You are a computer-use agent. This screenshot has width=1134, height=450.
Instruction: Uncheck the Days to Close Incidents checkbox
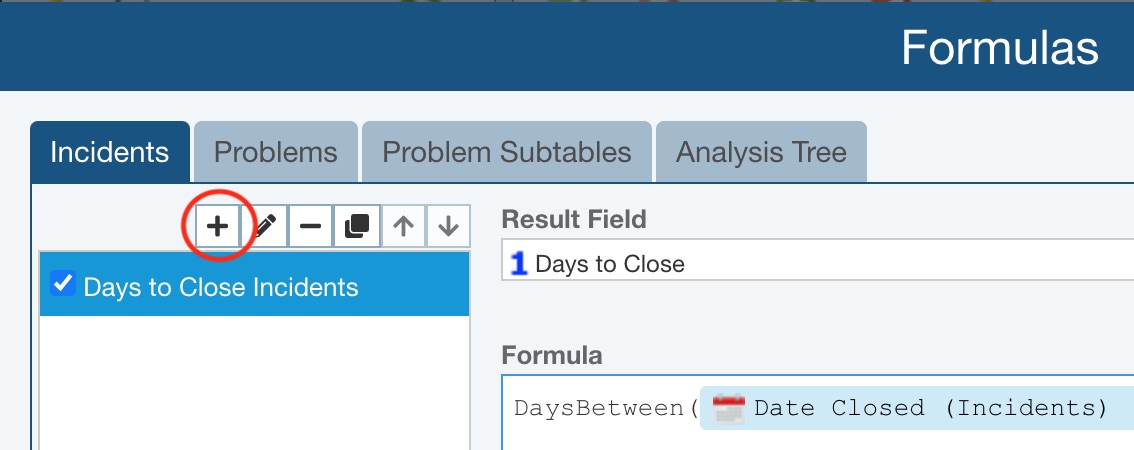(63, 285)
